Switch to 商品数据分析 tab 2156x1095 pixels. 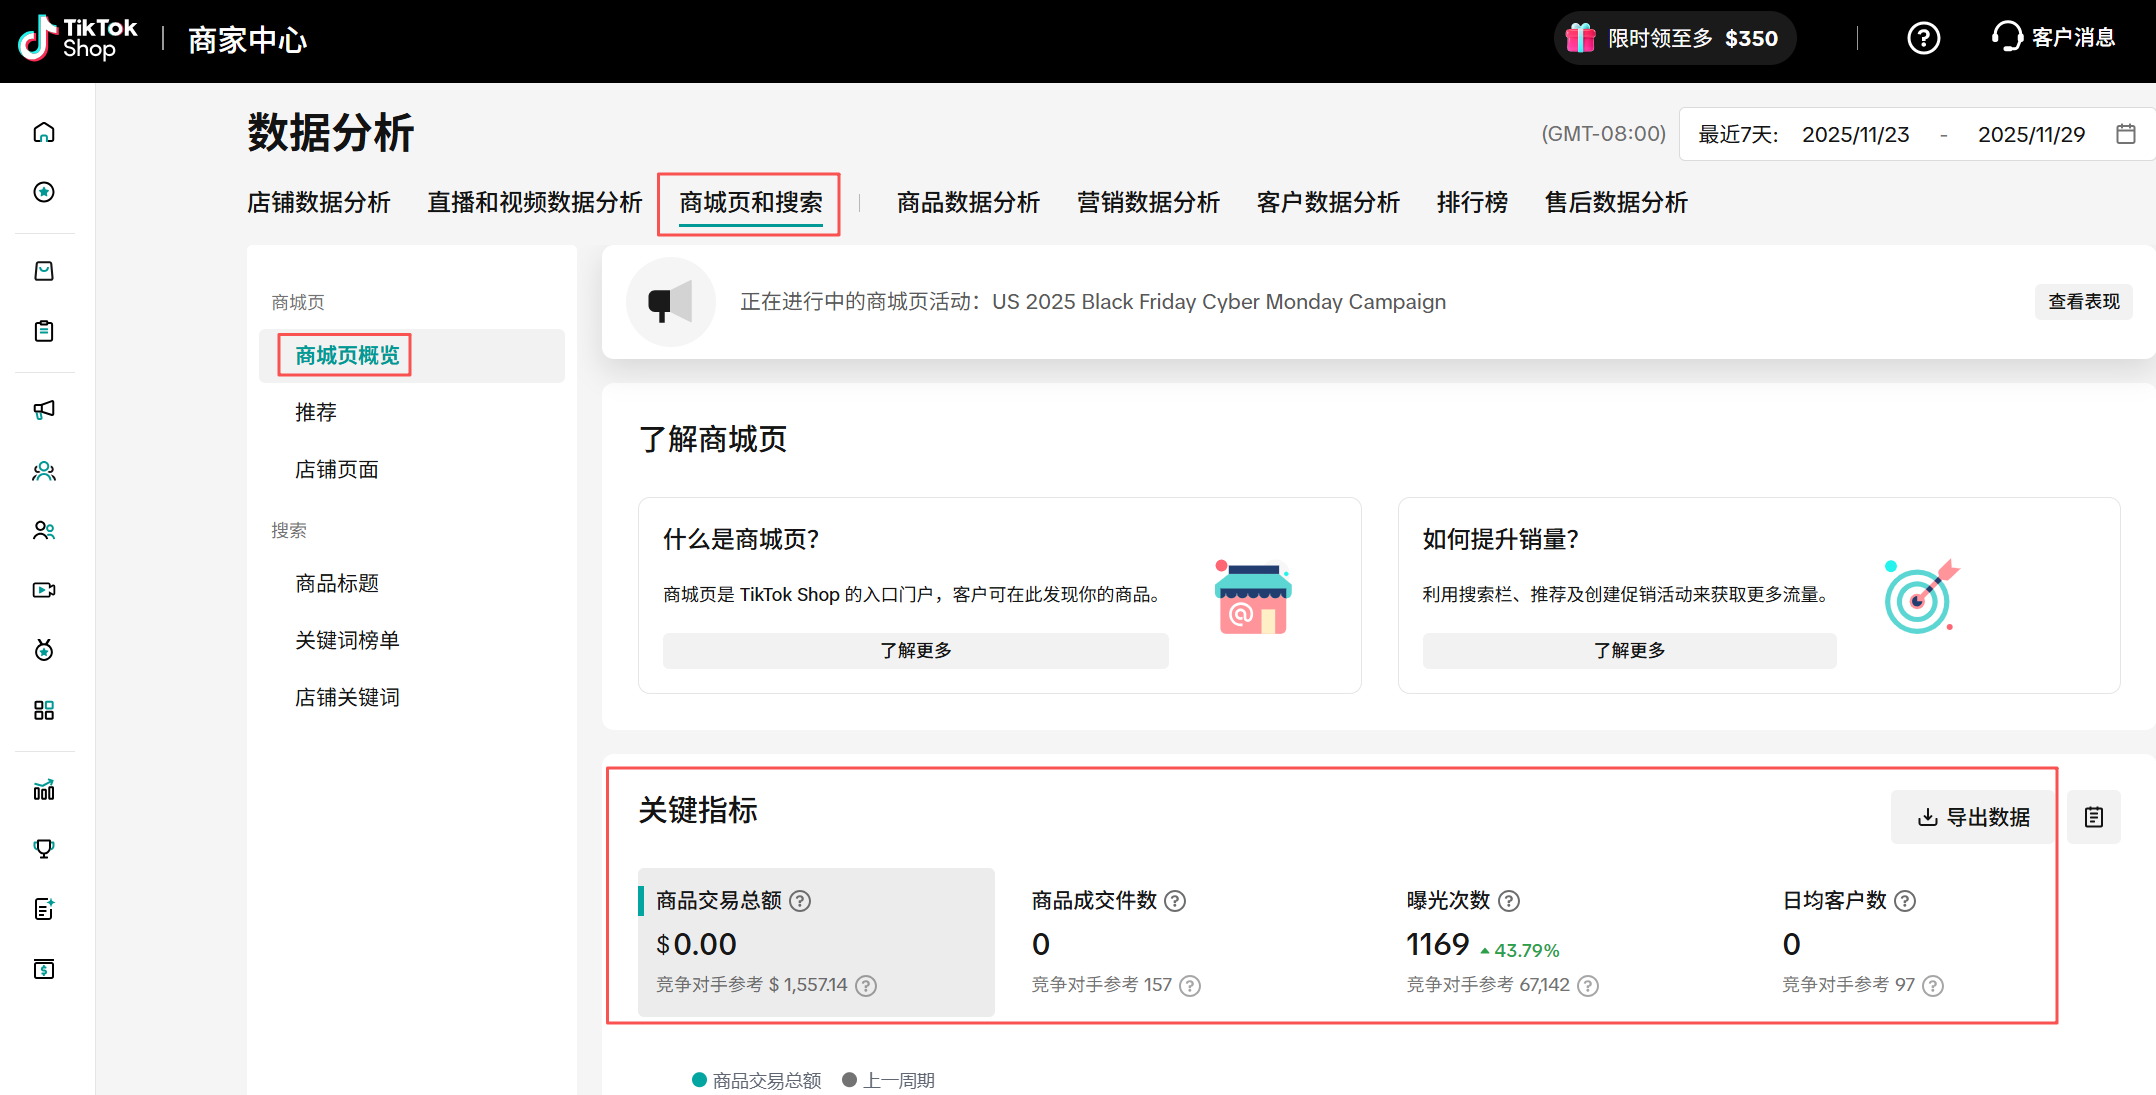(x=968, y=203)
